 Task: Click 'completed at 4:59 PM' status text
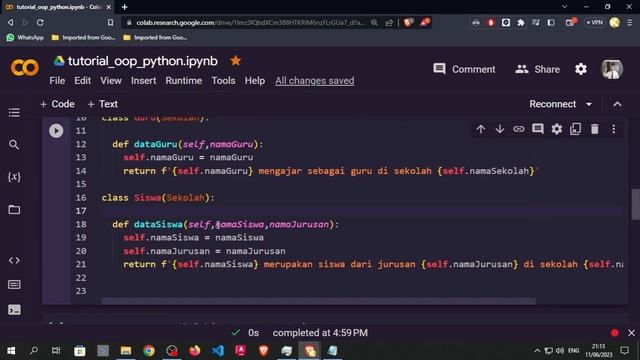[x=320, y=333]
